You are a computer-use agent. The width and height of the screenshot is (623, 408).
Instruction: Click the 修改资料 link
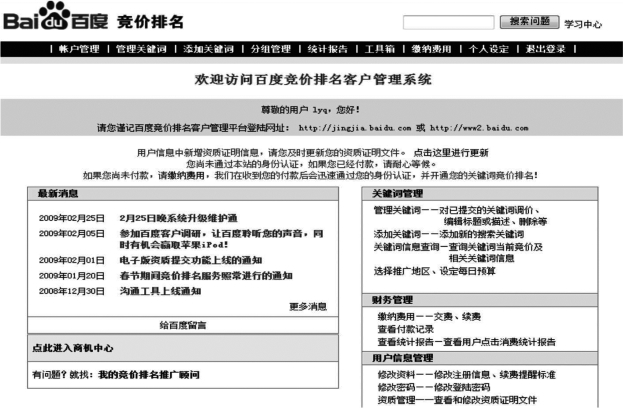(396, 375)
